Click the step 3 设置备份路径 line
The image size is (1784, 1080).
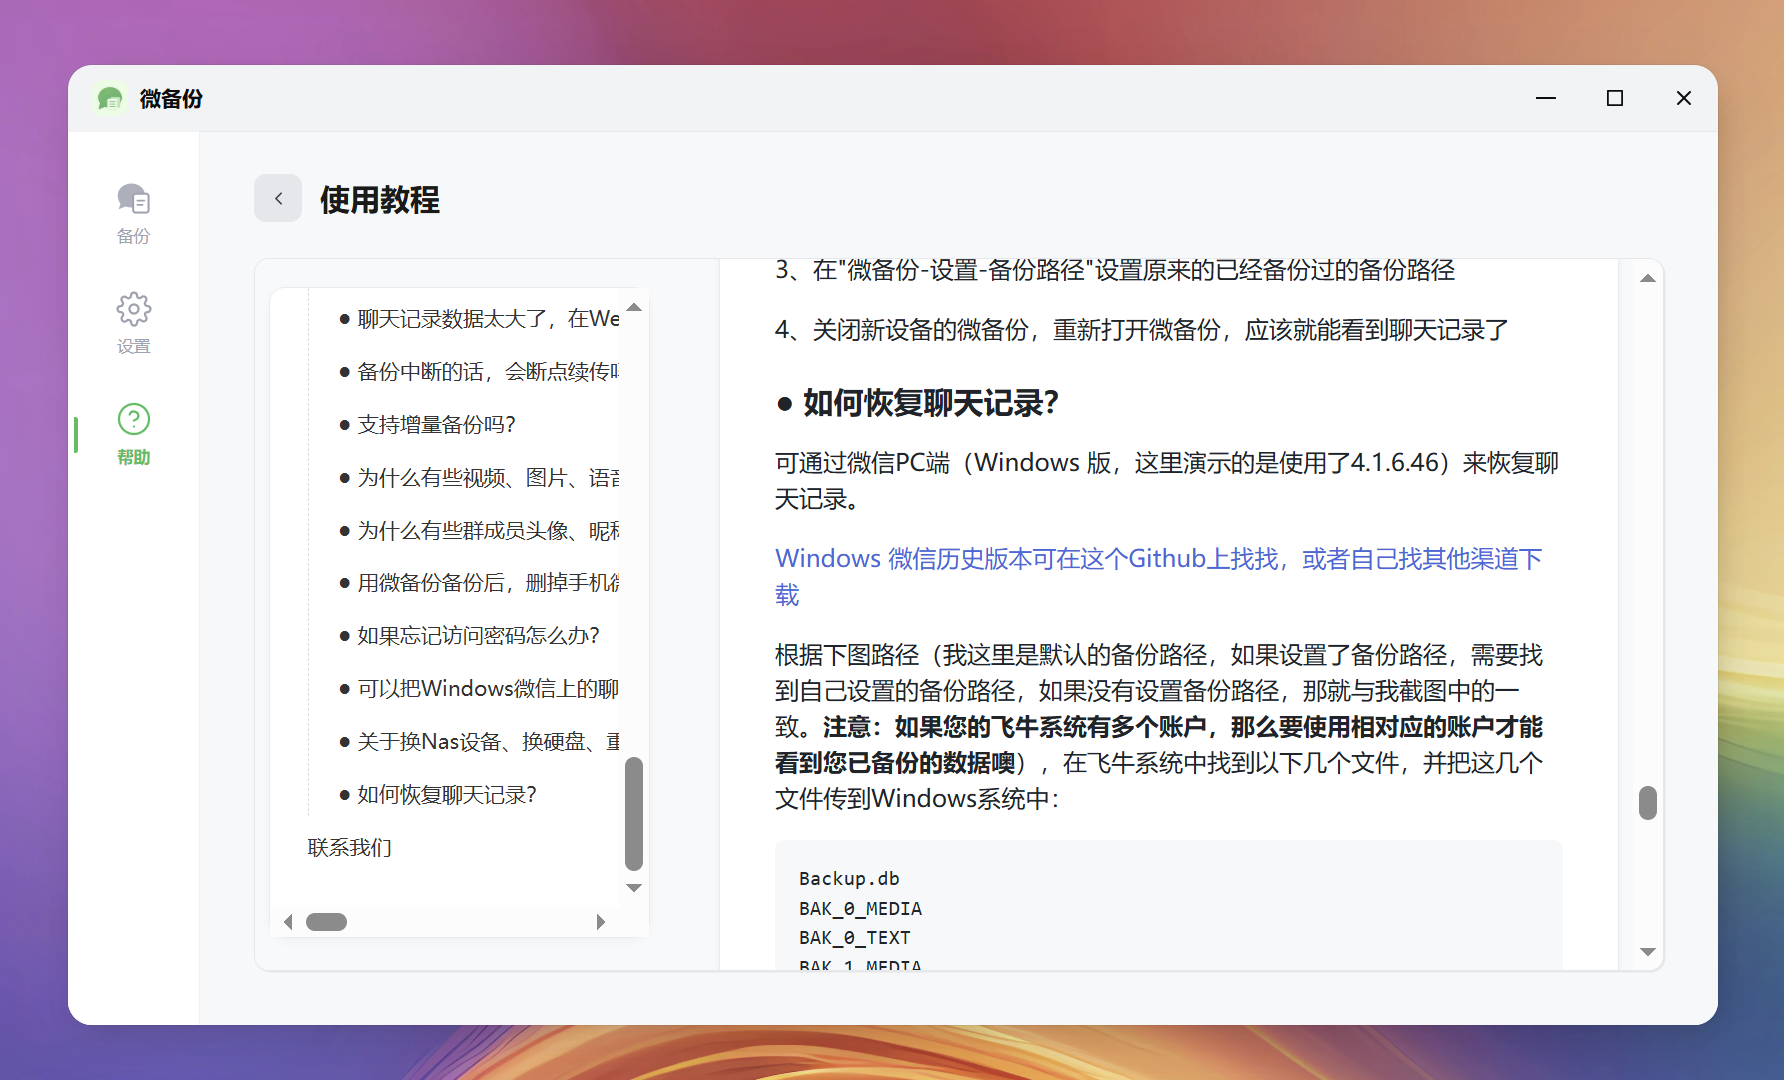click(x=1115, y=270)
